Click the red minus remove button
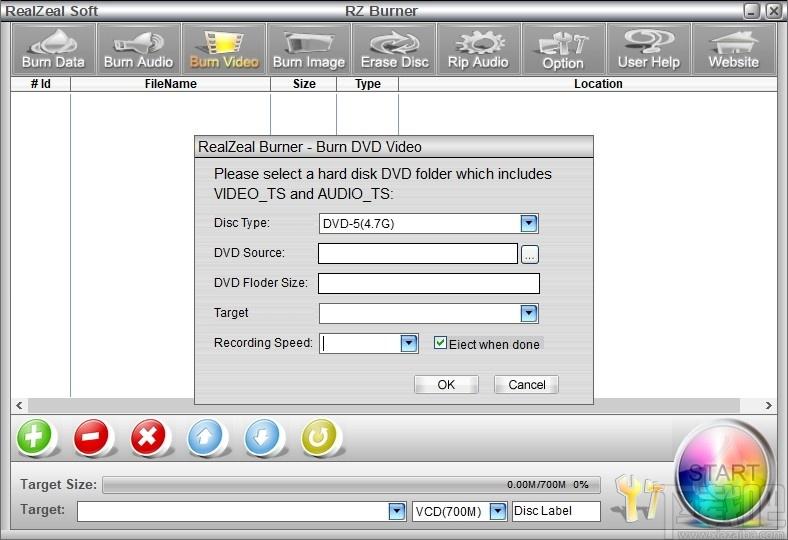 tap(91, 437)
